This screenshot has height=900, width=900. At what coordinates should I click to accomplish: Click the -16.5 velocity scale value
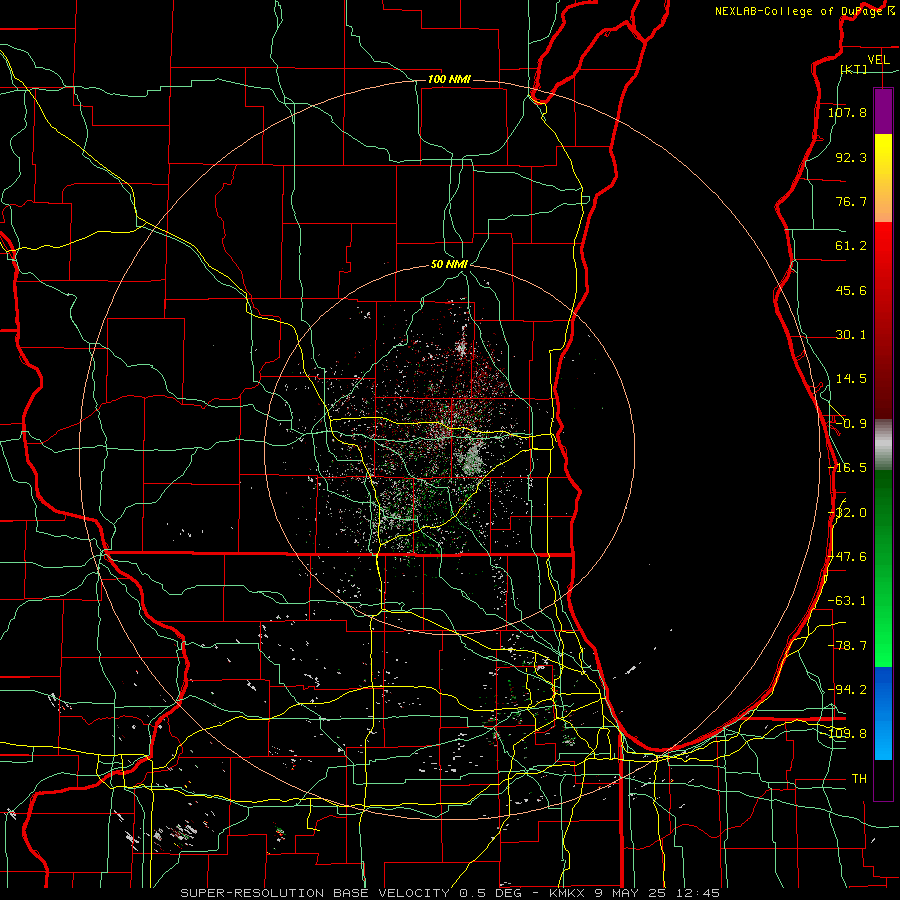click(x=847, y=468)
